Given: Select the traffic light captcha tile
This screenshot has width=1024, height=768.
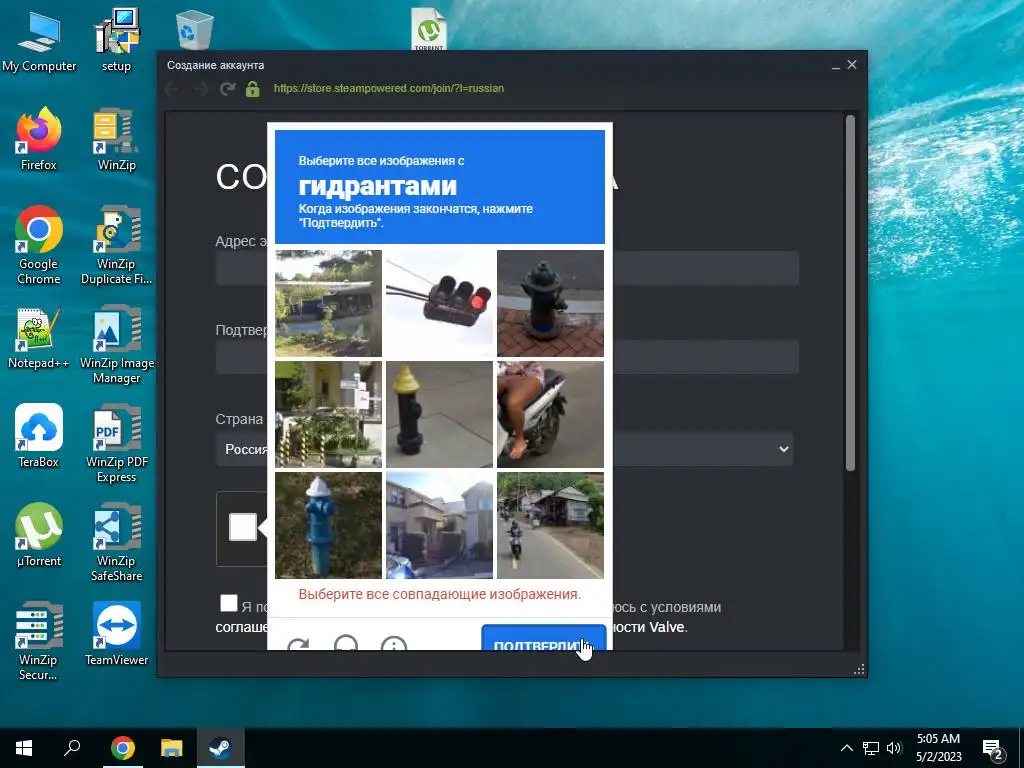Looking at the screenshot, I should tap(439, 303).
